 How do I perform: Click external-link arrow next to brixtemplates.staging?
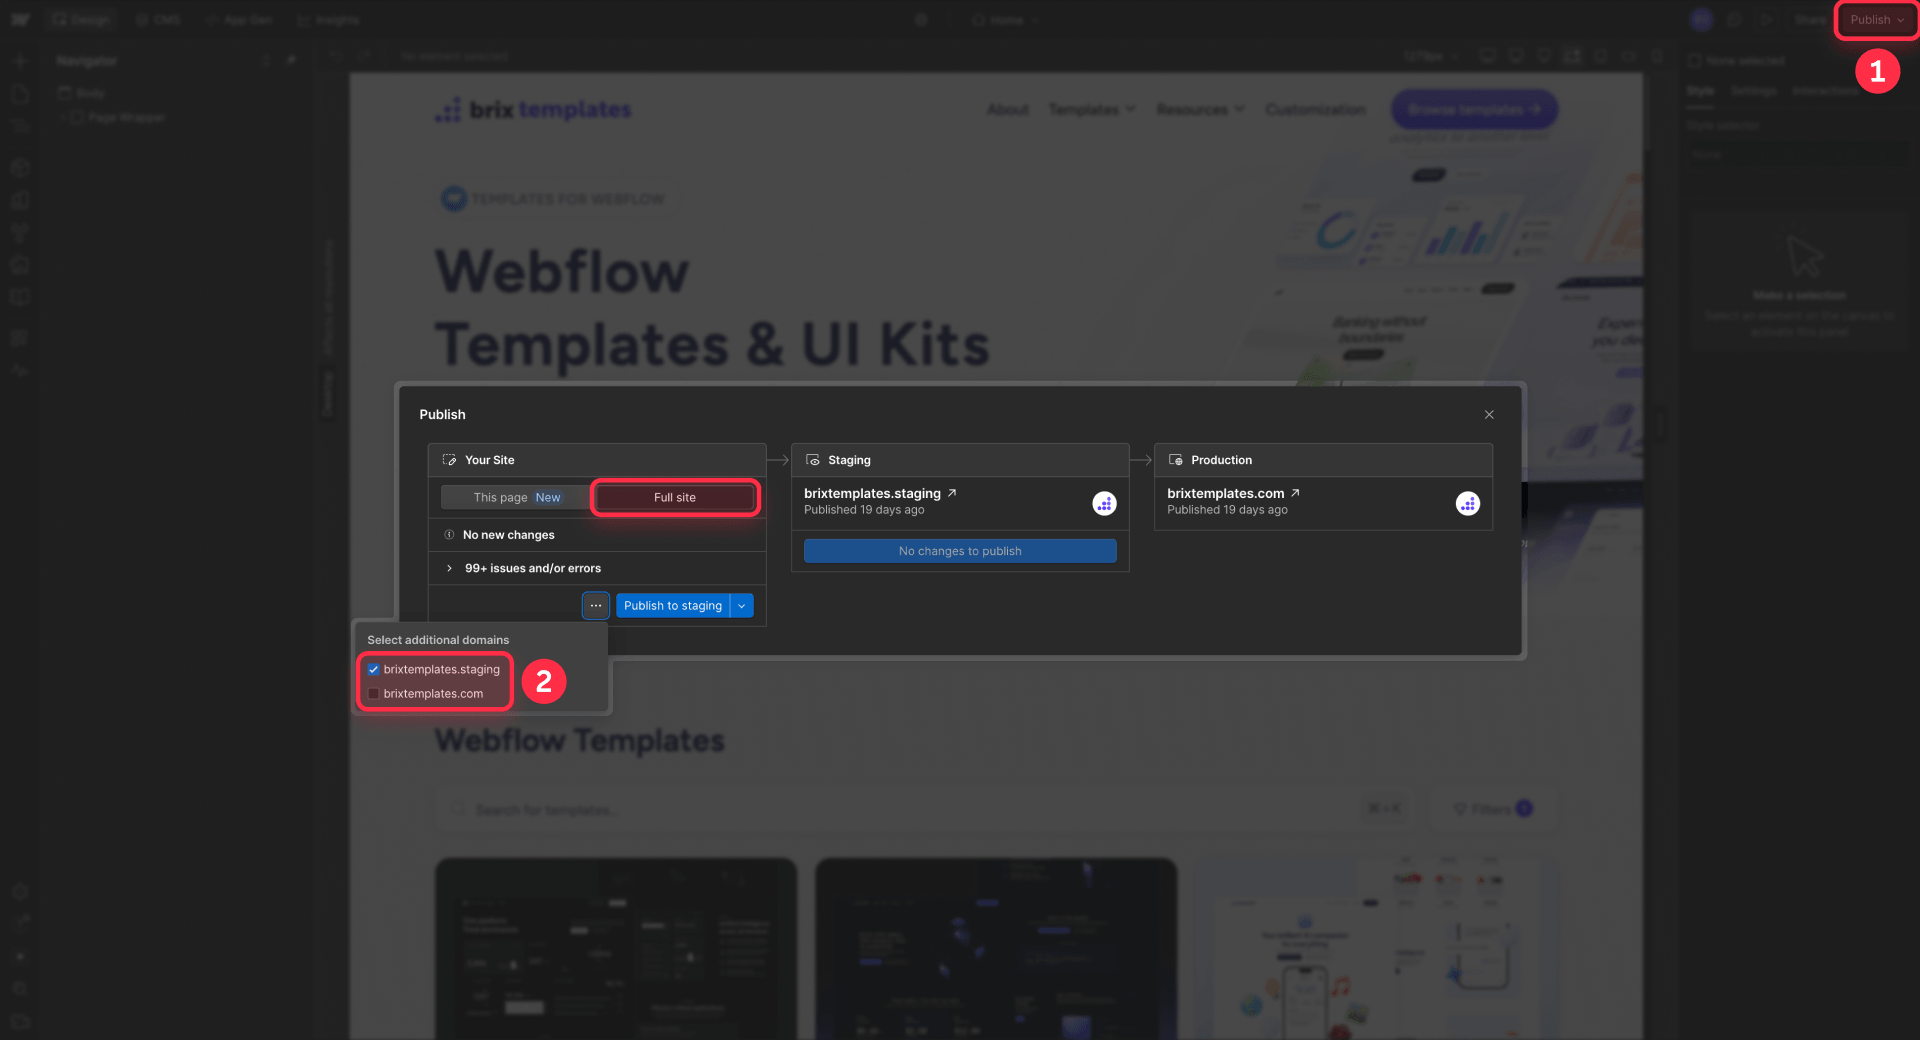(x=952, y=493)
